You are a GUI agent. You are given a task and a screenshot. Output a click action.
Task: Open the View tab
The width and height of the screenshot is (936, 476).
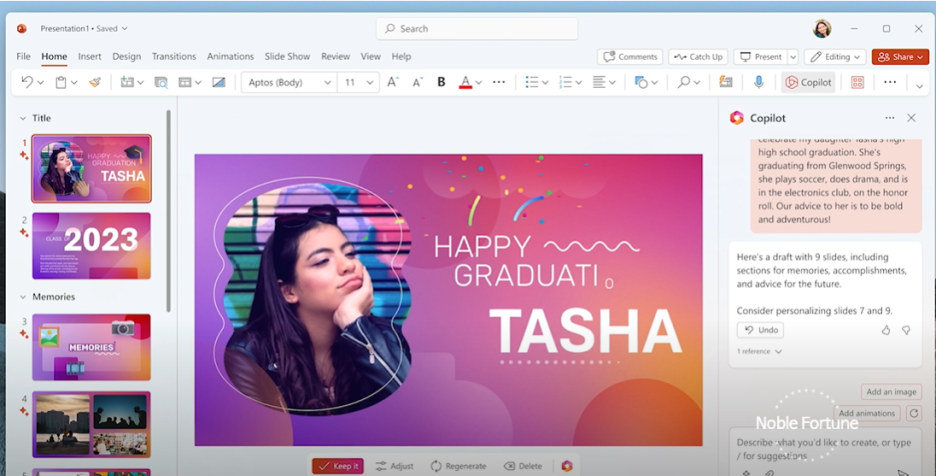point(370,56)
